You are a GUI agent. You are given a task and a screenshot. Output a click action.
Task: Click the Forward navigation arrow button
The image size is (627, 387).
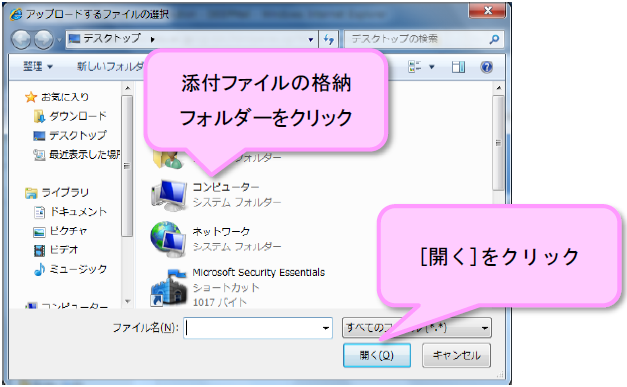[x=44, y=39]
